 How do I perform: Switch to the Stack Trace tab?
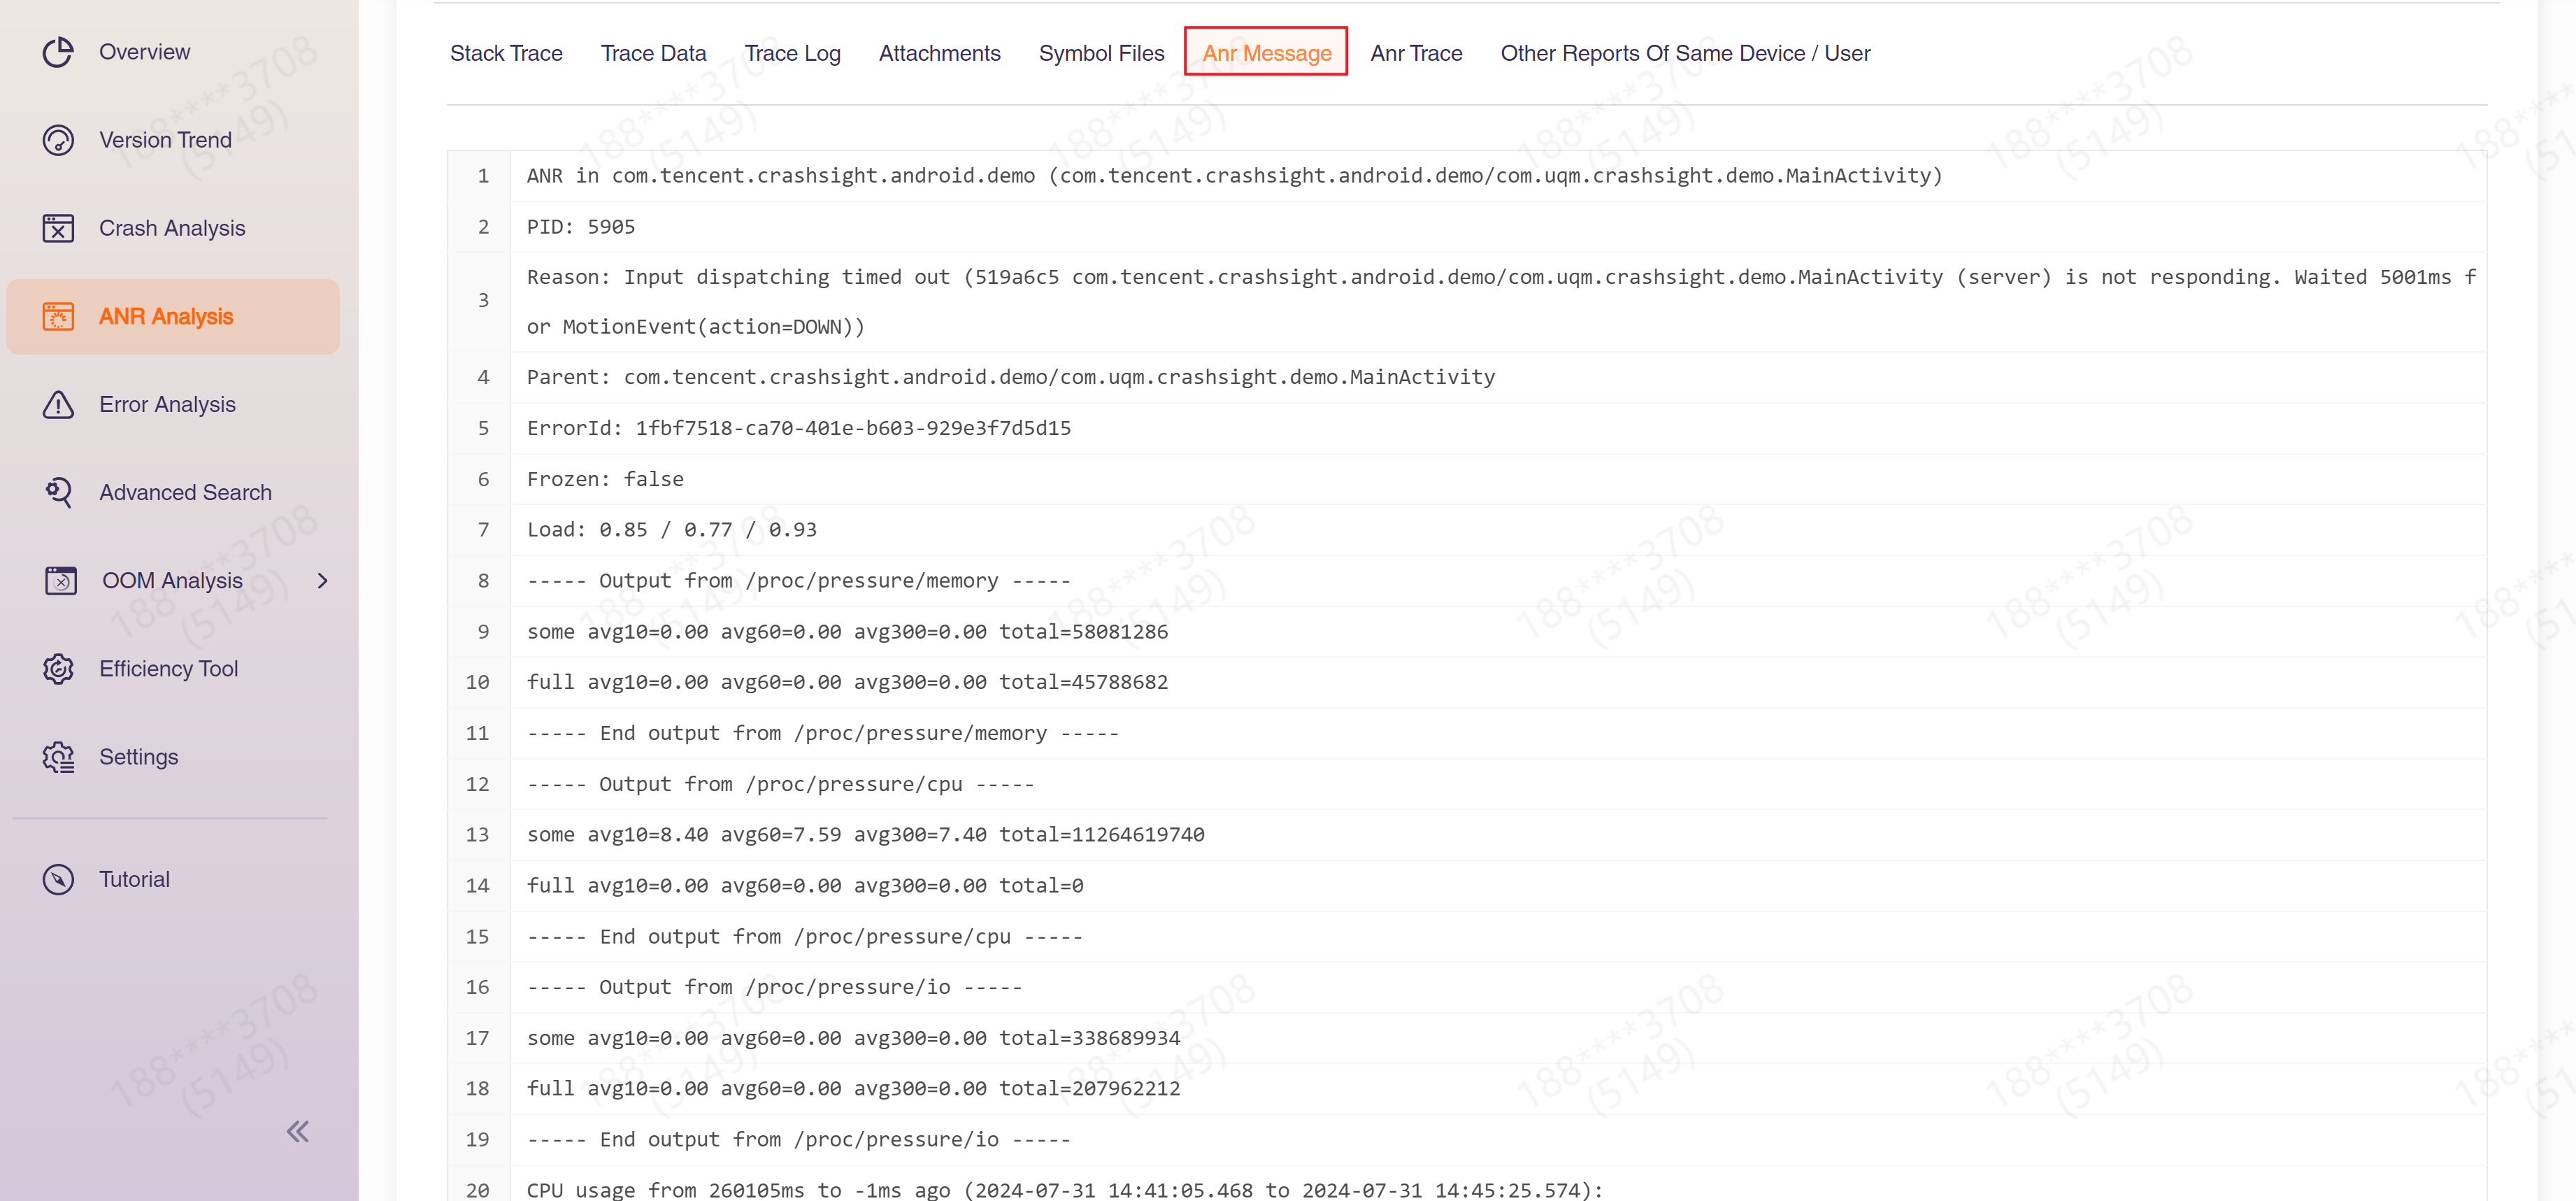[x=506, y=53]
